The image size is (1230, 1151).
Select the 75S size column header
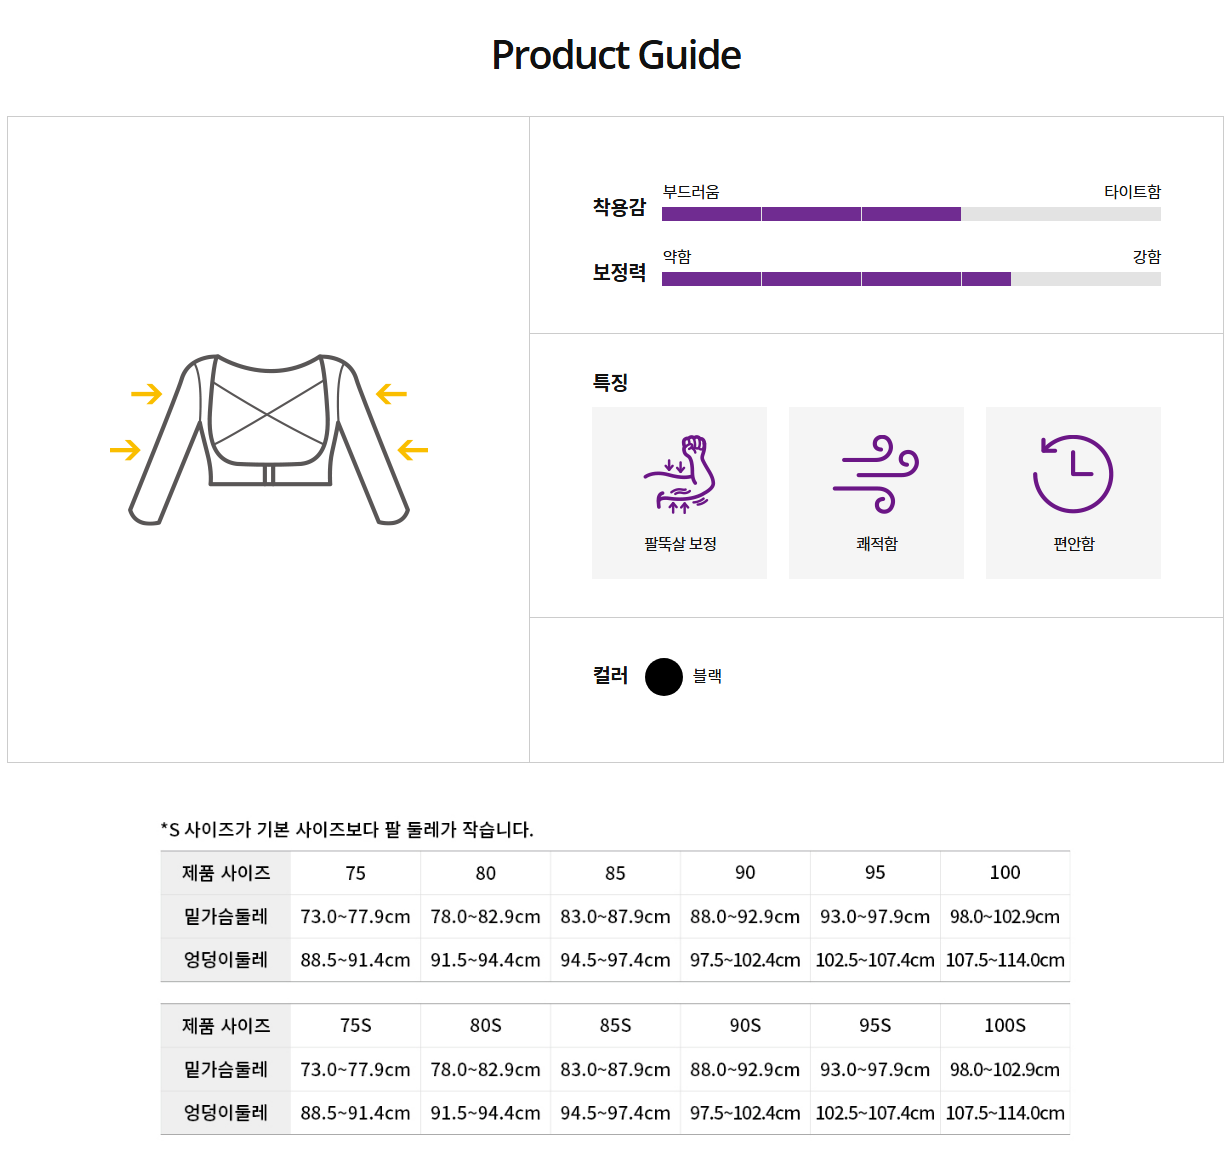coord(355,1026)
